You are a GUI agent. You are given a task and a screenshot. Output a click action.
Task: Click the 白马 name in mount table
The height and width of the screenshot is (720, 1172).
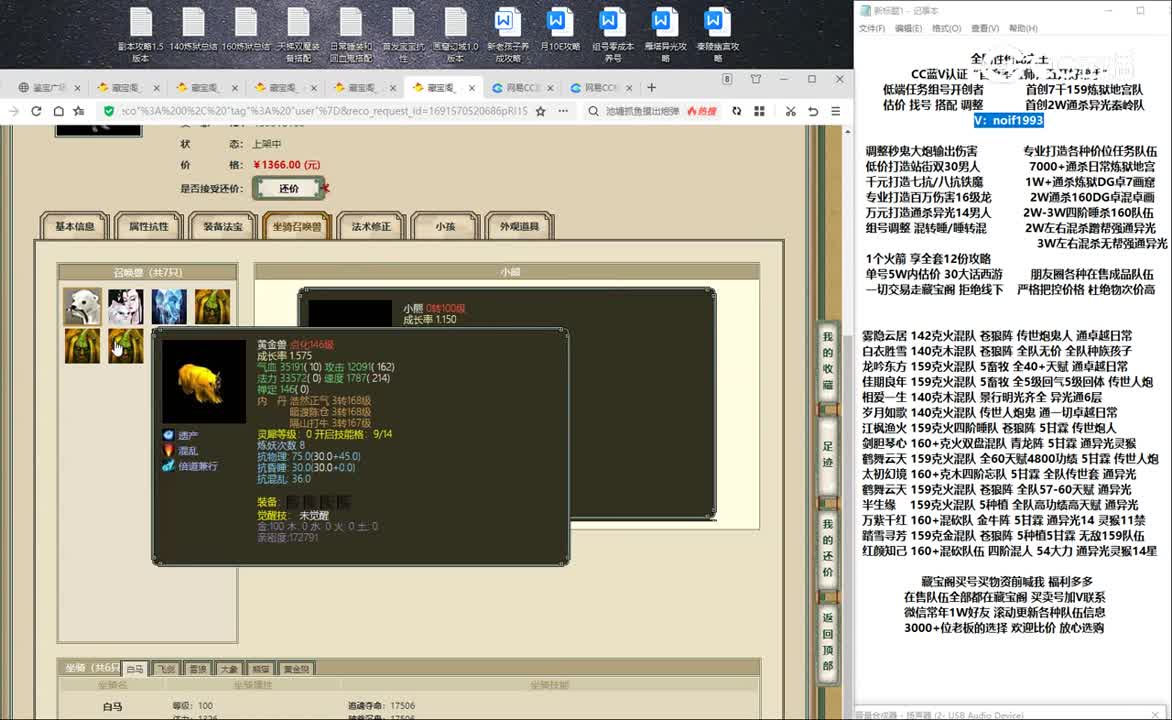pyautogui.click(x=113, y=706)
